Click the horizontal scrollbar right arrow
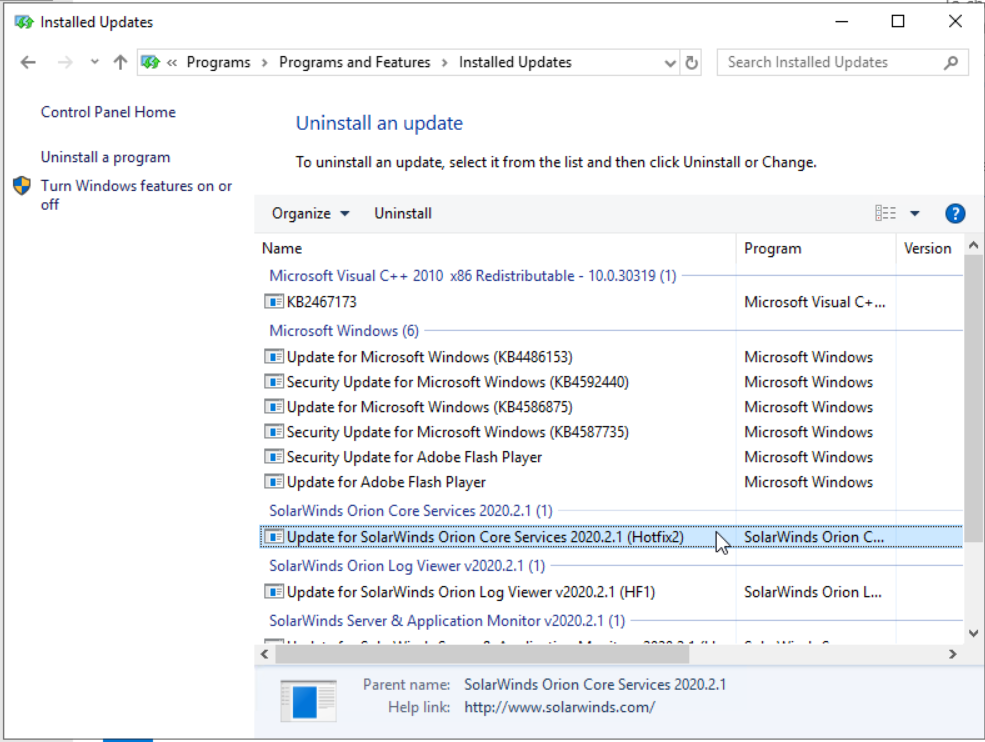This screenshot has height=742, width=985. pos(952,654)
